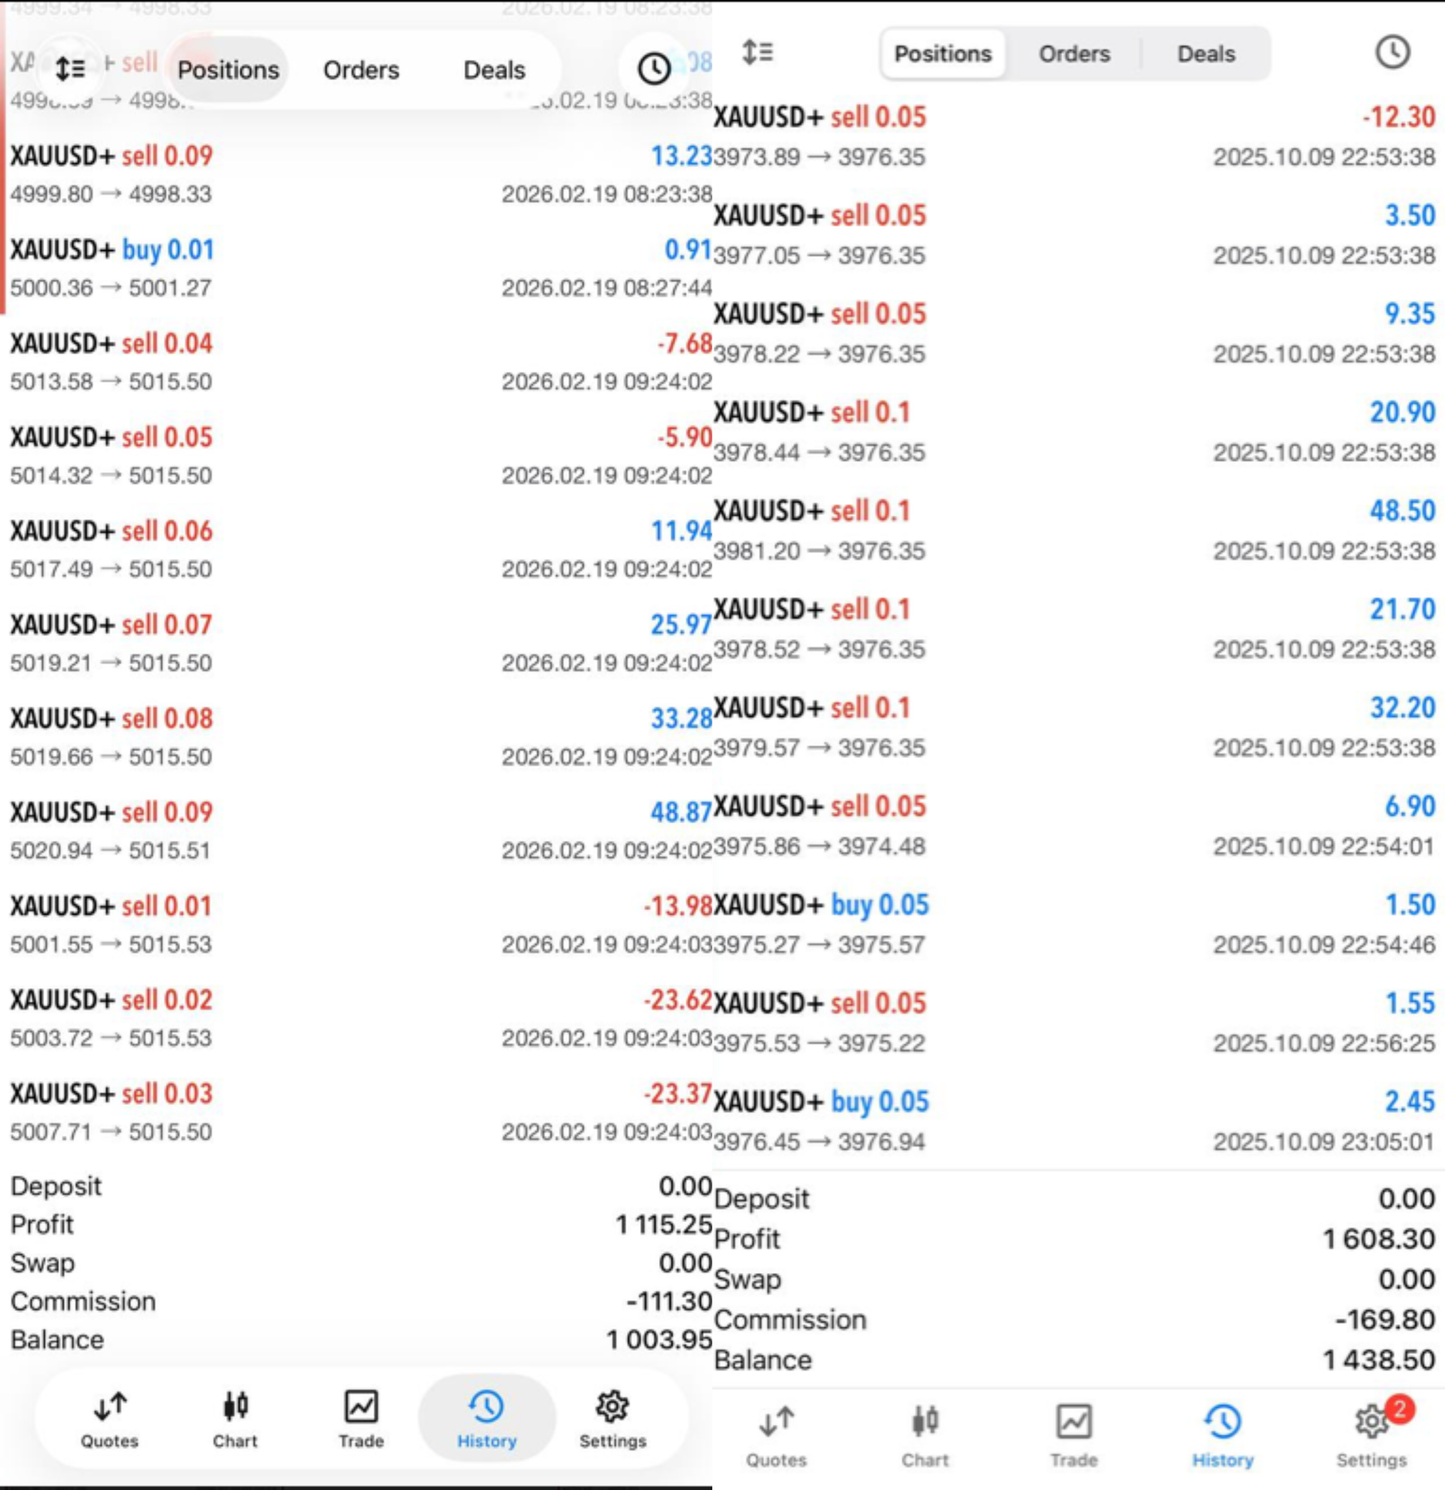The height and width of the screenshot is (1490, 1445).
Task: Select Deals tab in left screen
Action: (x=494, y=70)
